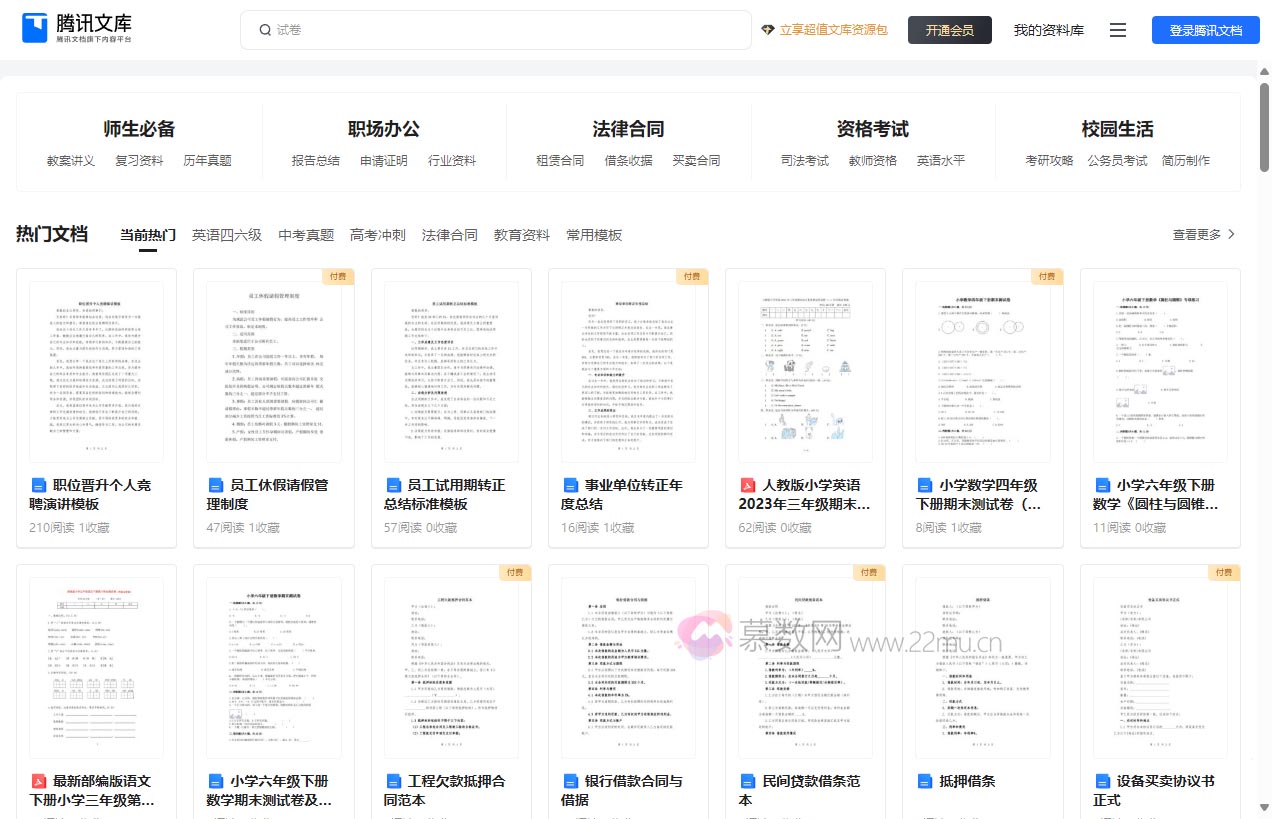Click blue doc icon beside 职位晋升个人竞聘演讲模板
1272x819 pixels.
(39, 485)
